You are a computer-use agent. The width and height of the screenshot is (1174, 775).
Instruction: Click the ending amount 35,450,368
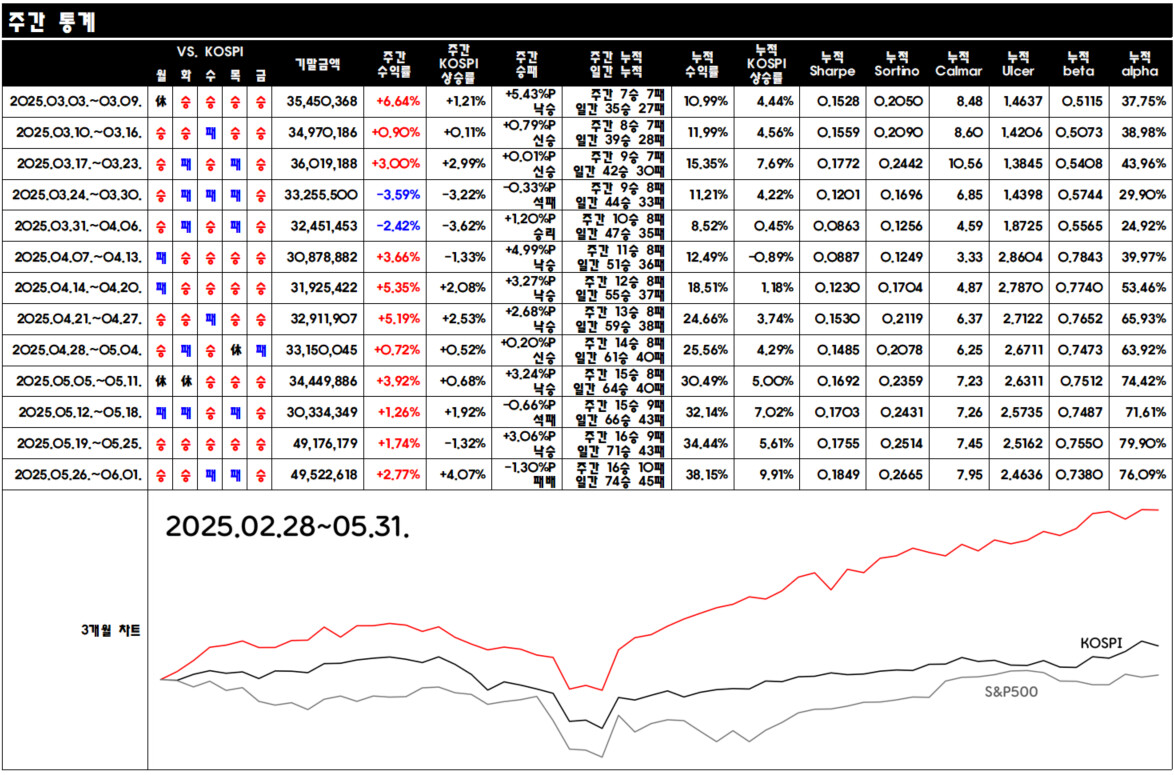click(320, 101)
